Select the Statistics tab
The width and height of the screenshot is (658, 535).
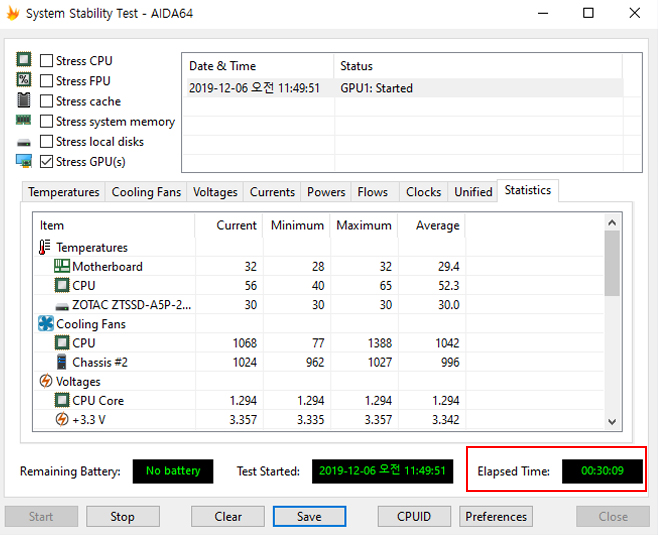(527, 191)
